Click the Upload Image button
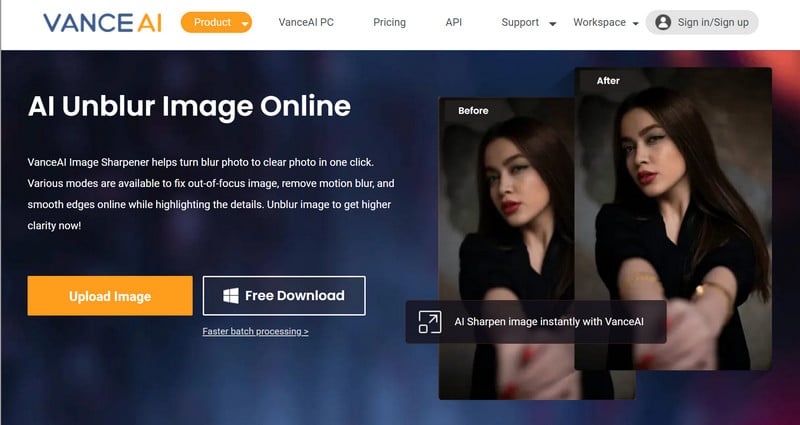 [110, 296]
